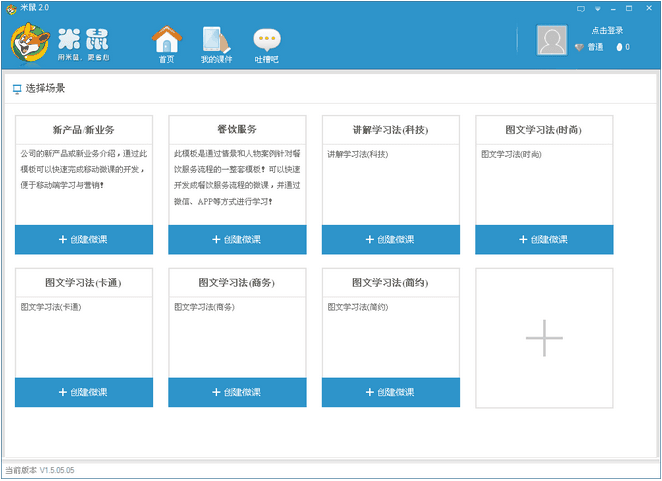Click the 选择场景 section monitor icon
Image resolution: width=662 pixels, height=481 pixels.
17,89
